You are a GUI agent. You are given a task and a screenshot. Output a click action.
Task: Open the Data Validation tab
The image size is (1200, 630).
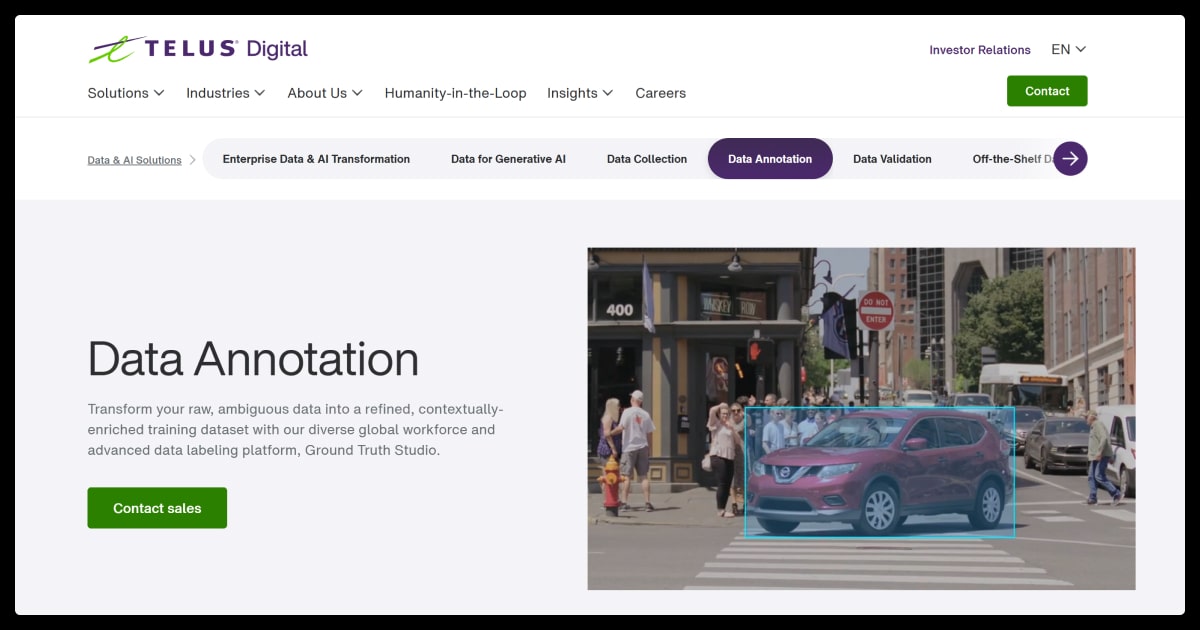click(x=891, y=158)
